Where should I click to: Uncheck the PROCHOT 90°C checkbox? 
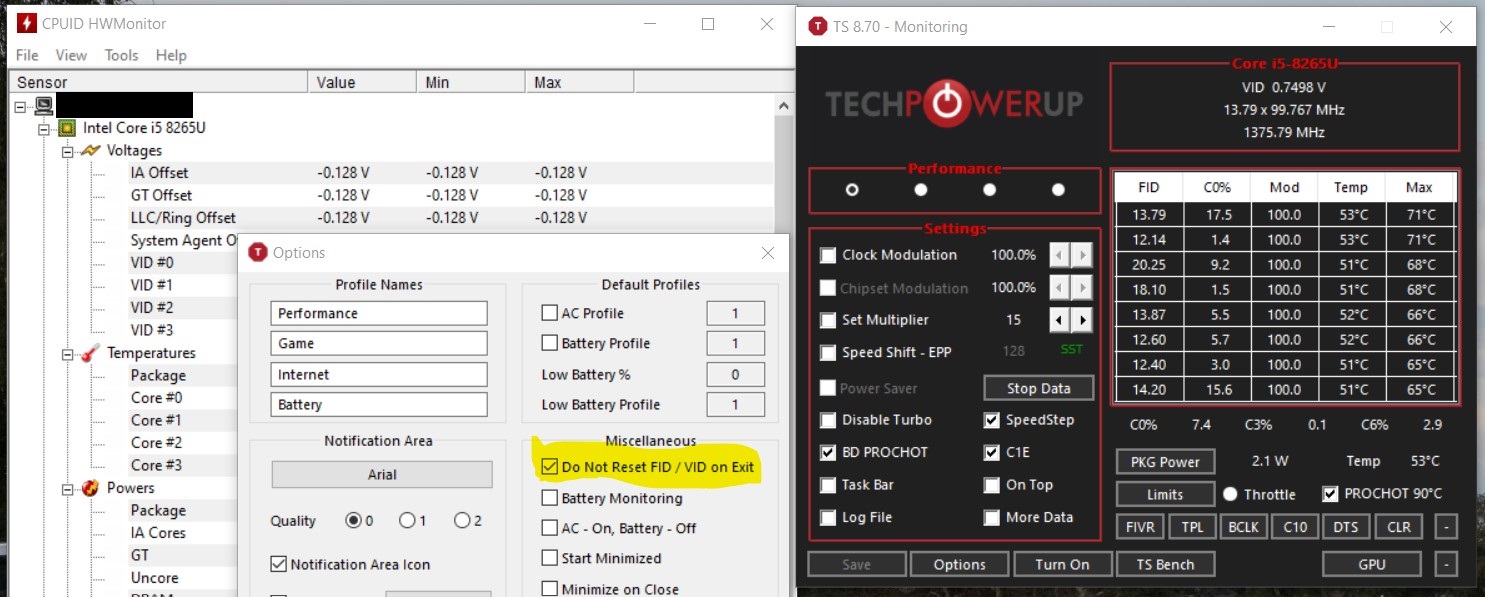(x=1330, y=494)
